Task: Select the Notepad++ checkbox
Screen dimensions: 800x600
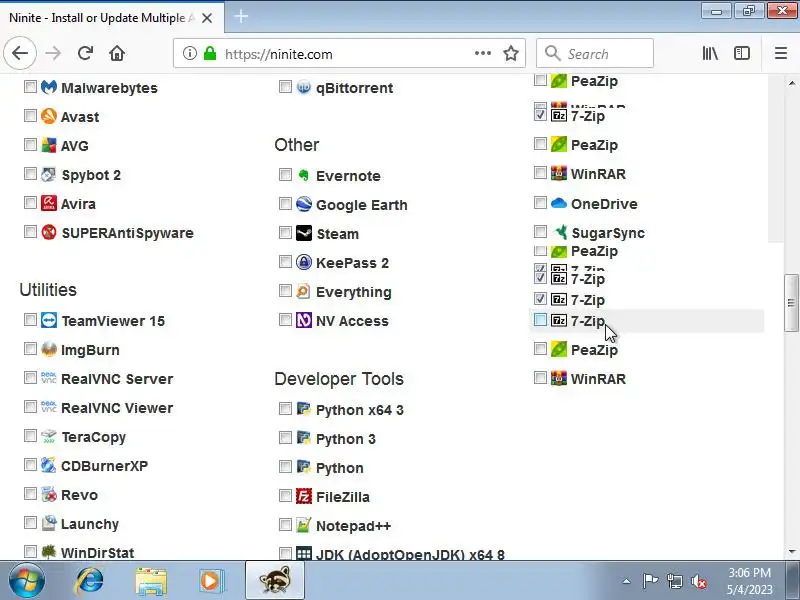Action: 285,524
